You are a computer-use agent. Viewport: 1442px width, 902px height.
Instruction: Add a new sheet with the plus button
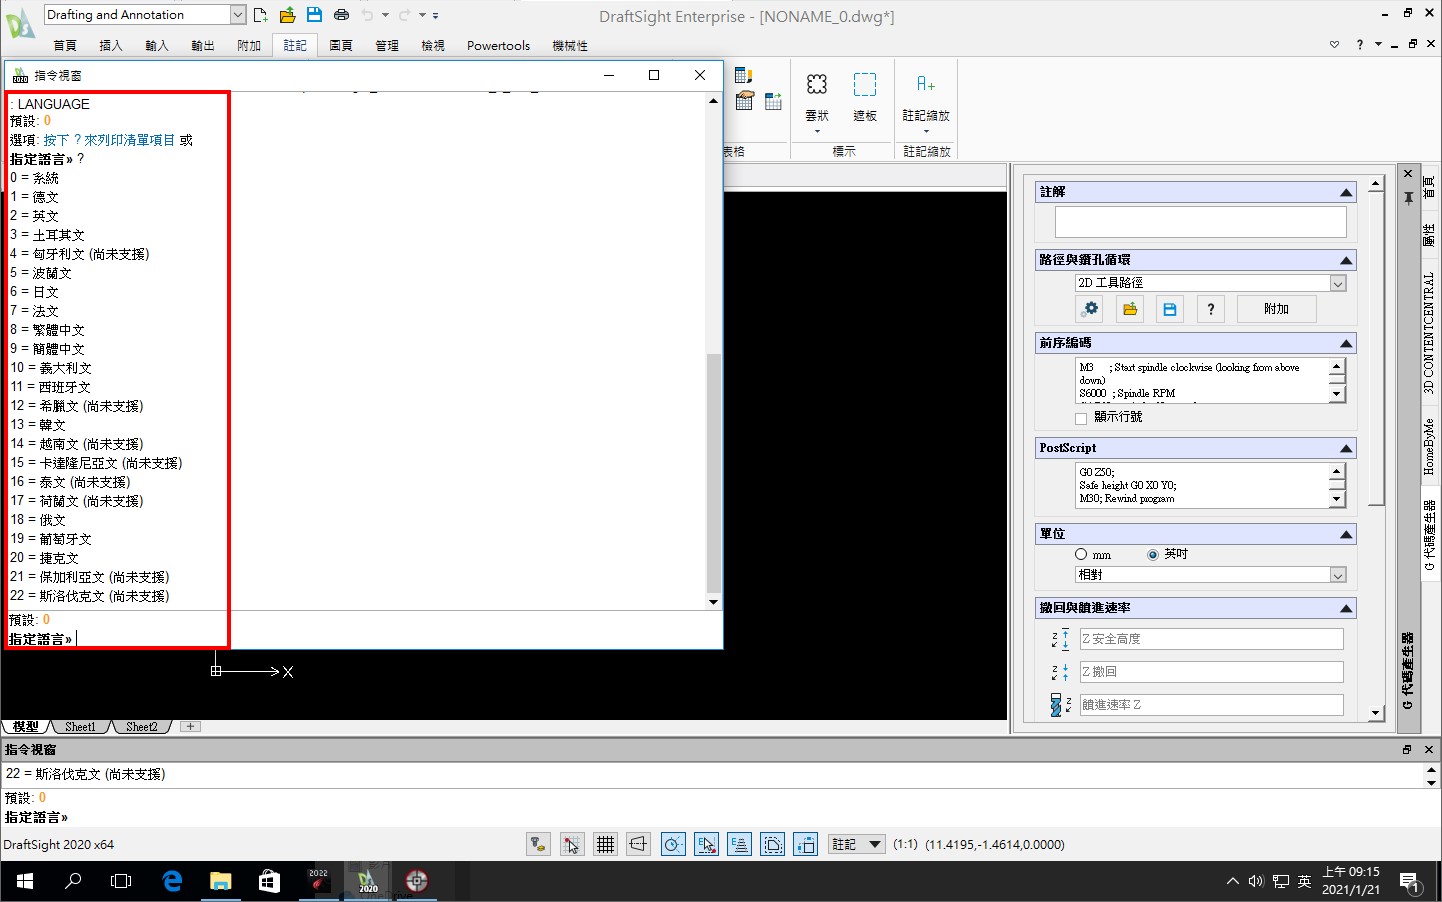191,727
